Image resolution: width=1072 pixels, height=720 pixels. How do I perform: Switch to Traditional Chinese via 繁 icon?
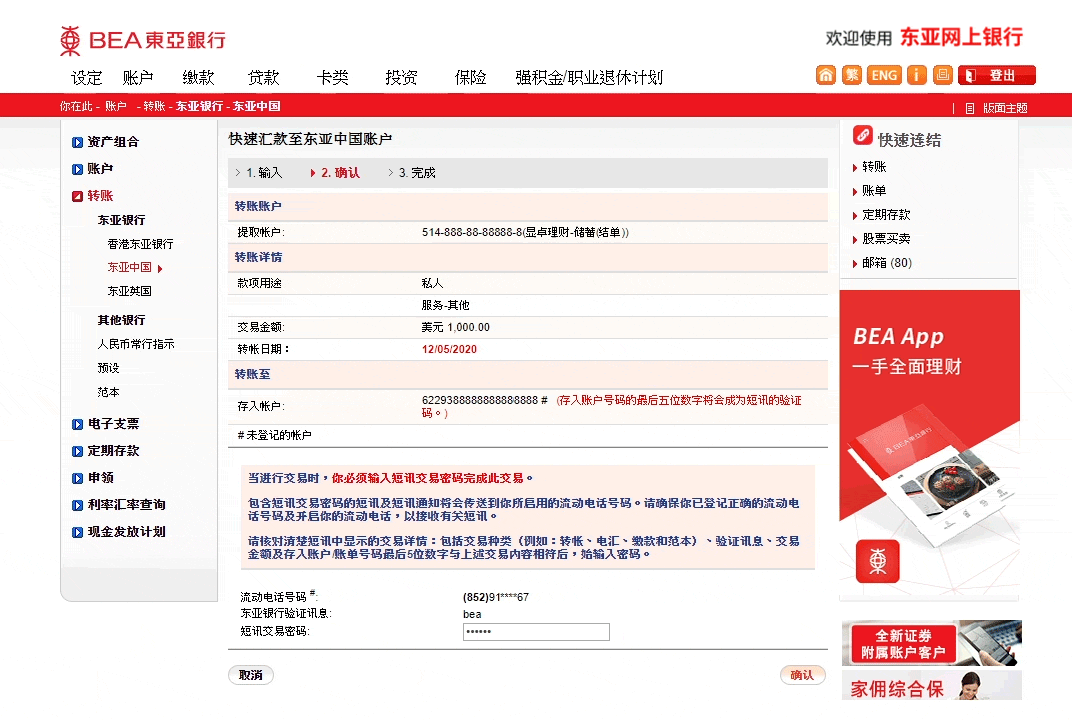click(x=851, y=75)
